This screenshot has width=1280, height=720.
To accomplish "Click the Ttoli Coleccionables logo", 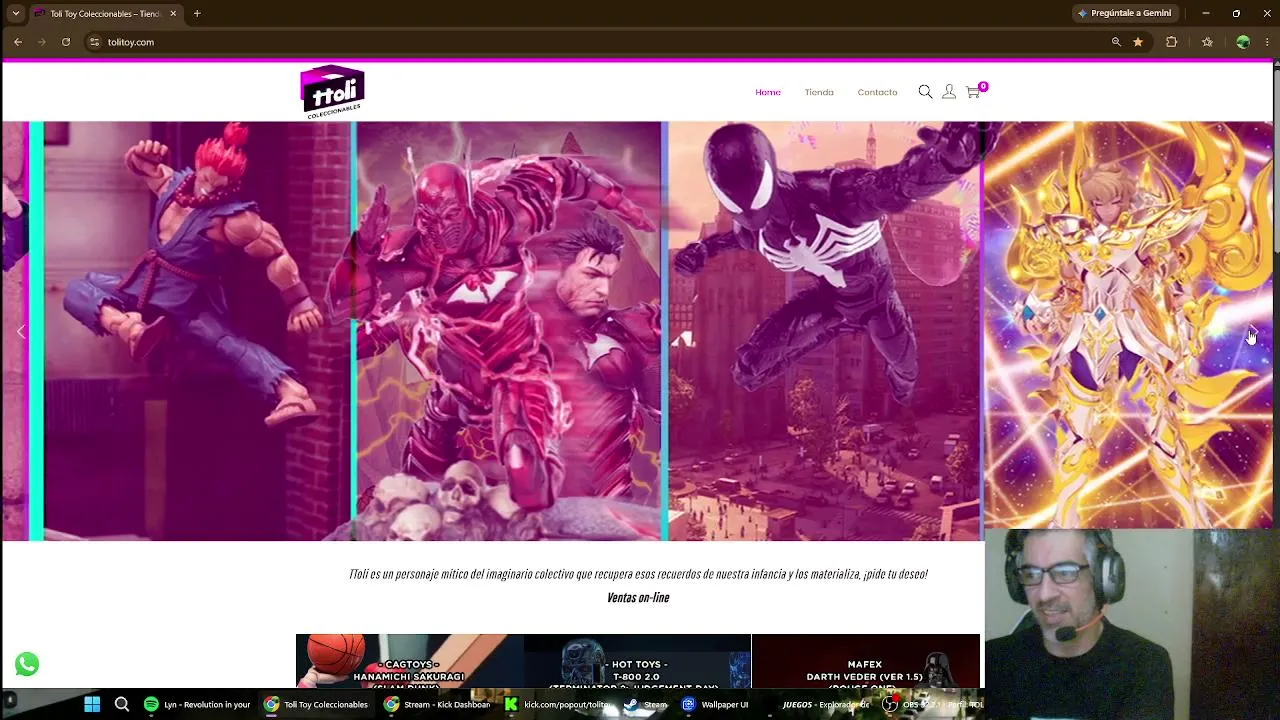I will [332, 92].
